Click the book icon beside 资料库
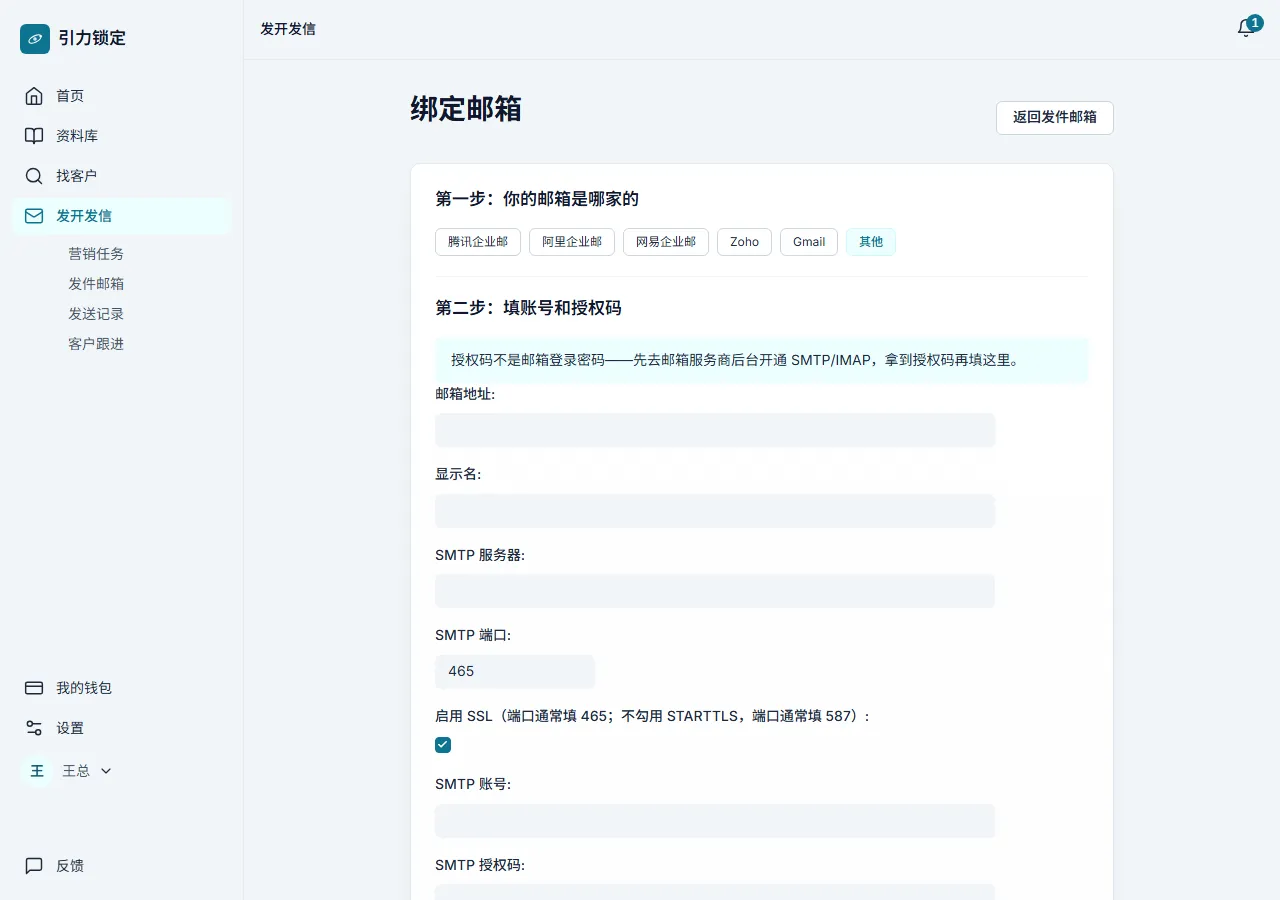This screenshot has width=1280, height=900. (34, 136)
